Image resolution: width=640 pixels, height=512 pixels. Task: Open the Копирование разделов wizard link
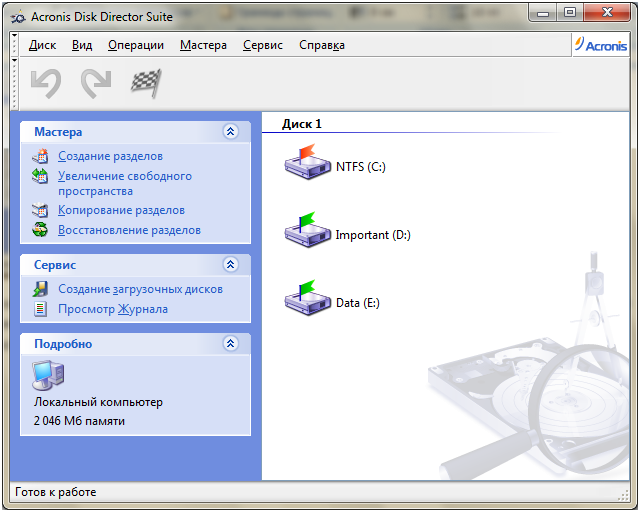(121, 211)
